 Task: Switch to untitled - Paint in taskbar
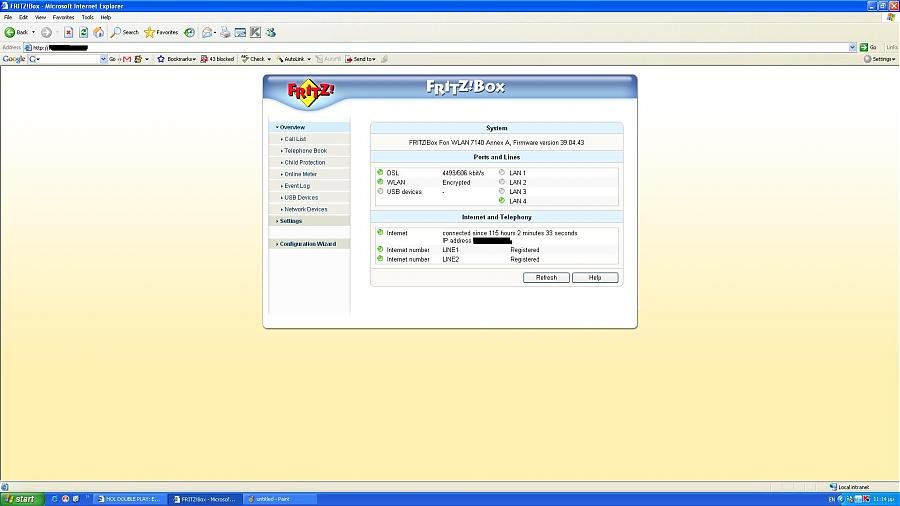coord(270,498)
